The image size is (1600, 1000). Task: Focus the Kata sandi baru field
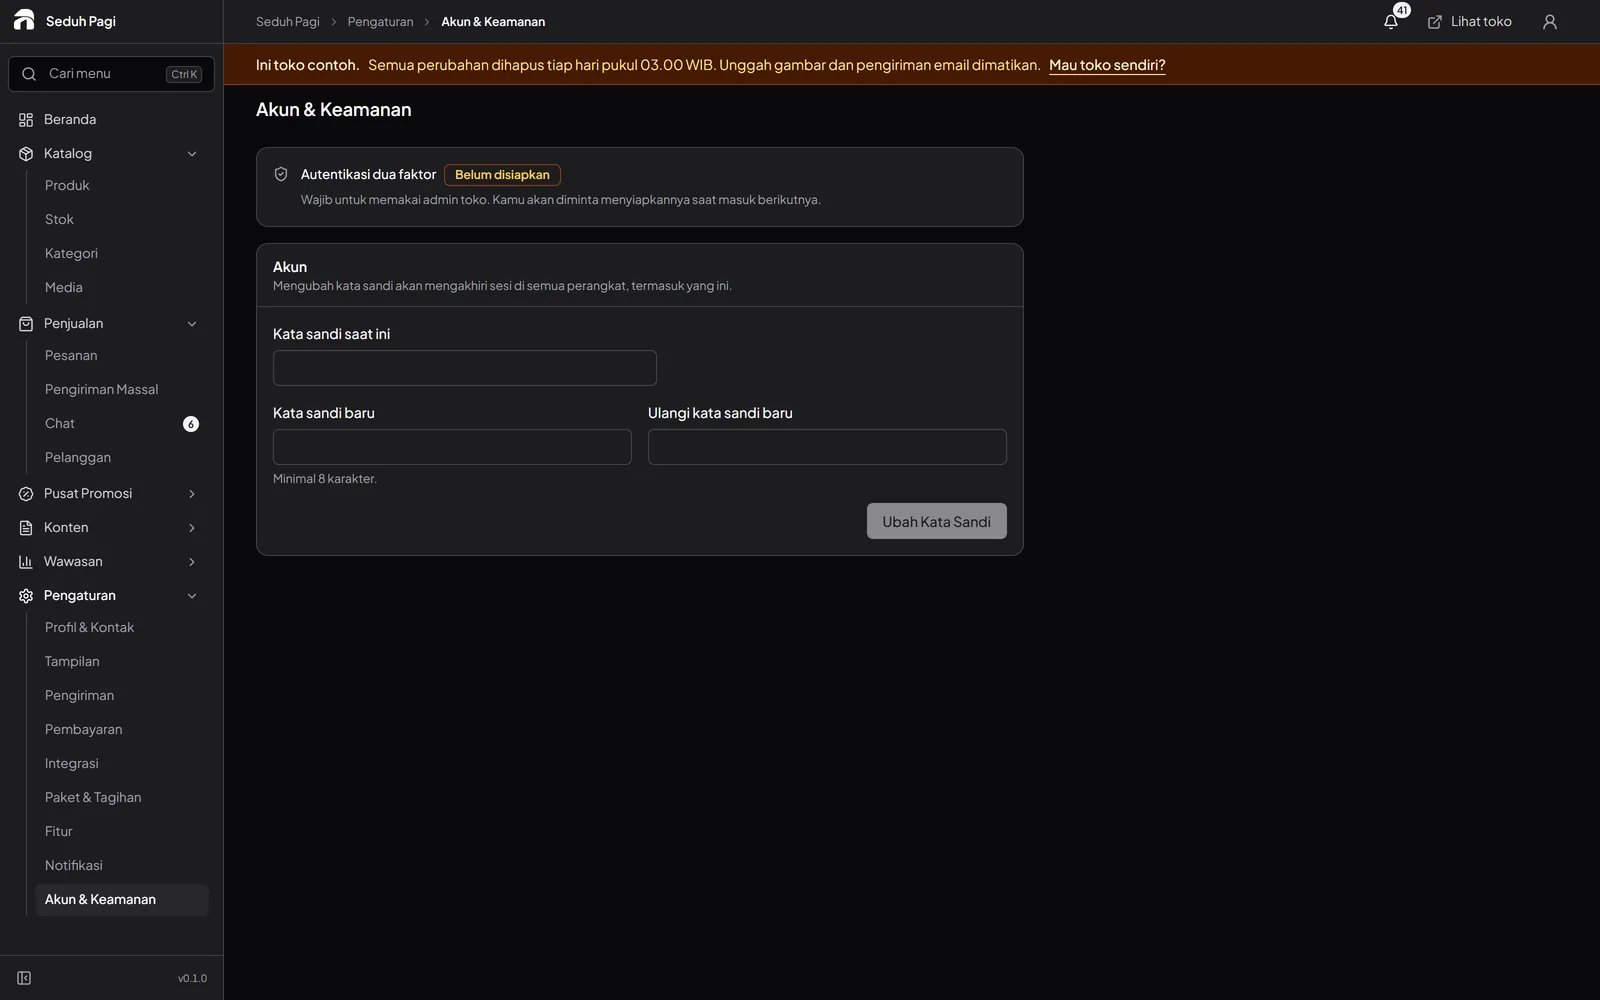point(452,447)
